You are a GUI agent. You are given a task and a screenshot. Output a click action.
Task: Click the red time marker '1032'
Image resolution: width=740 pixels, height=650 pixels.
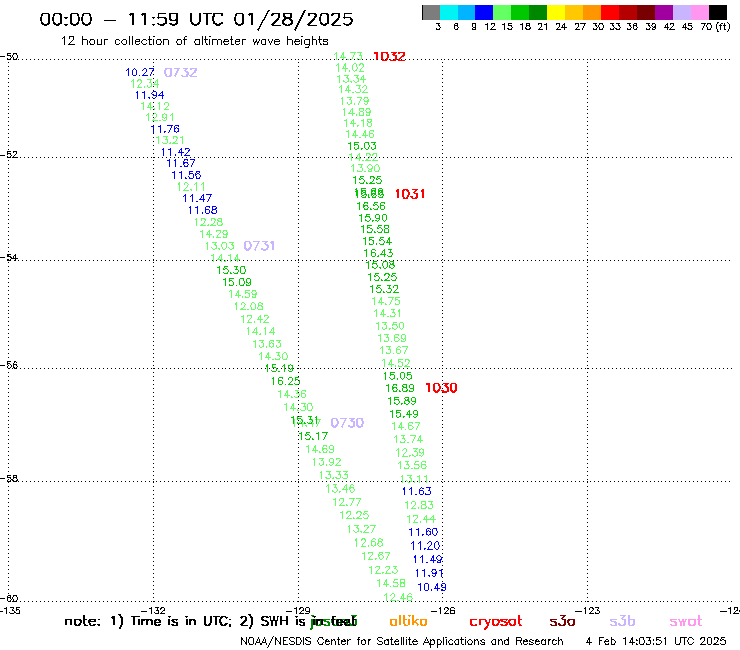coord(389,57)
